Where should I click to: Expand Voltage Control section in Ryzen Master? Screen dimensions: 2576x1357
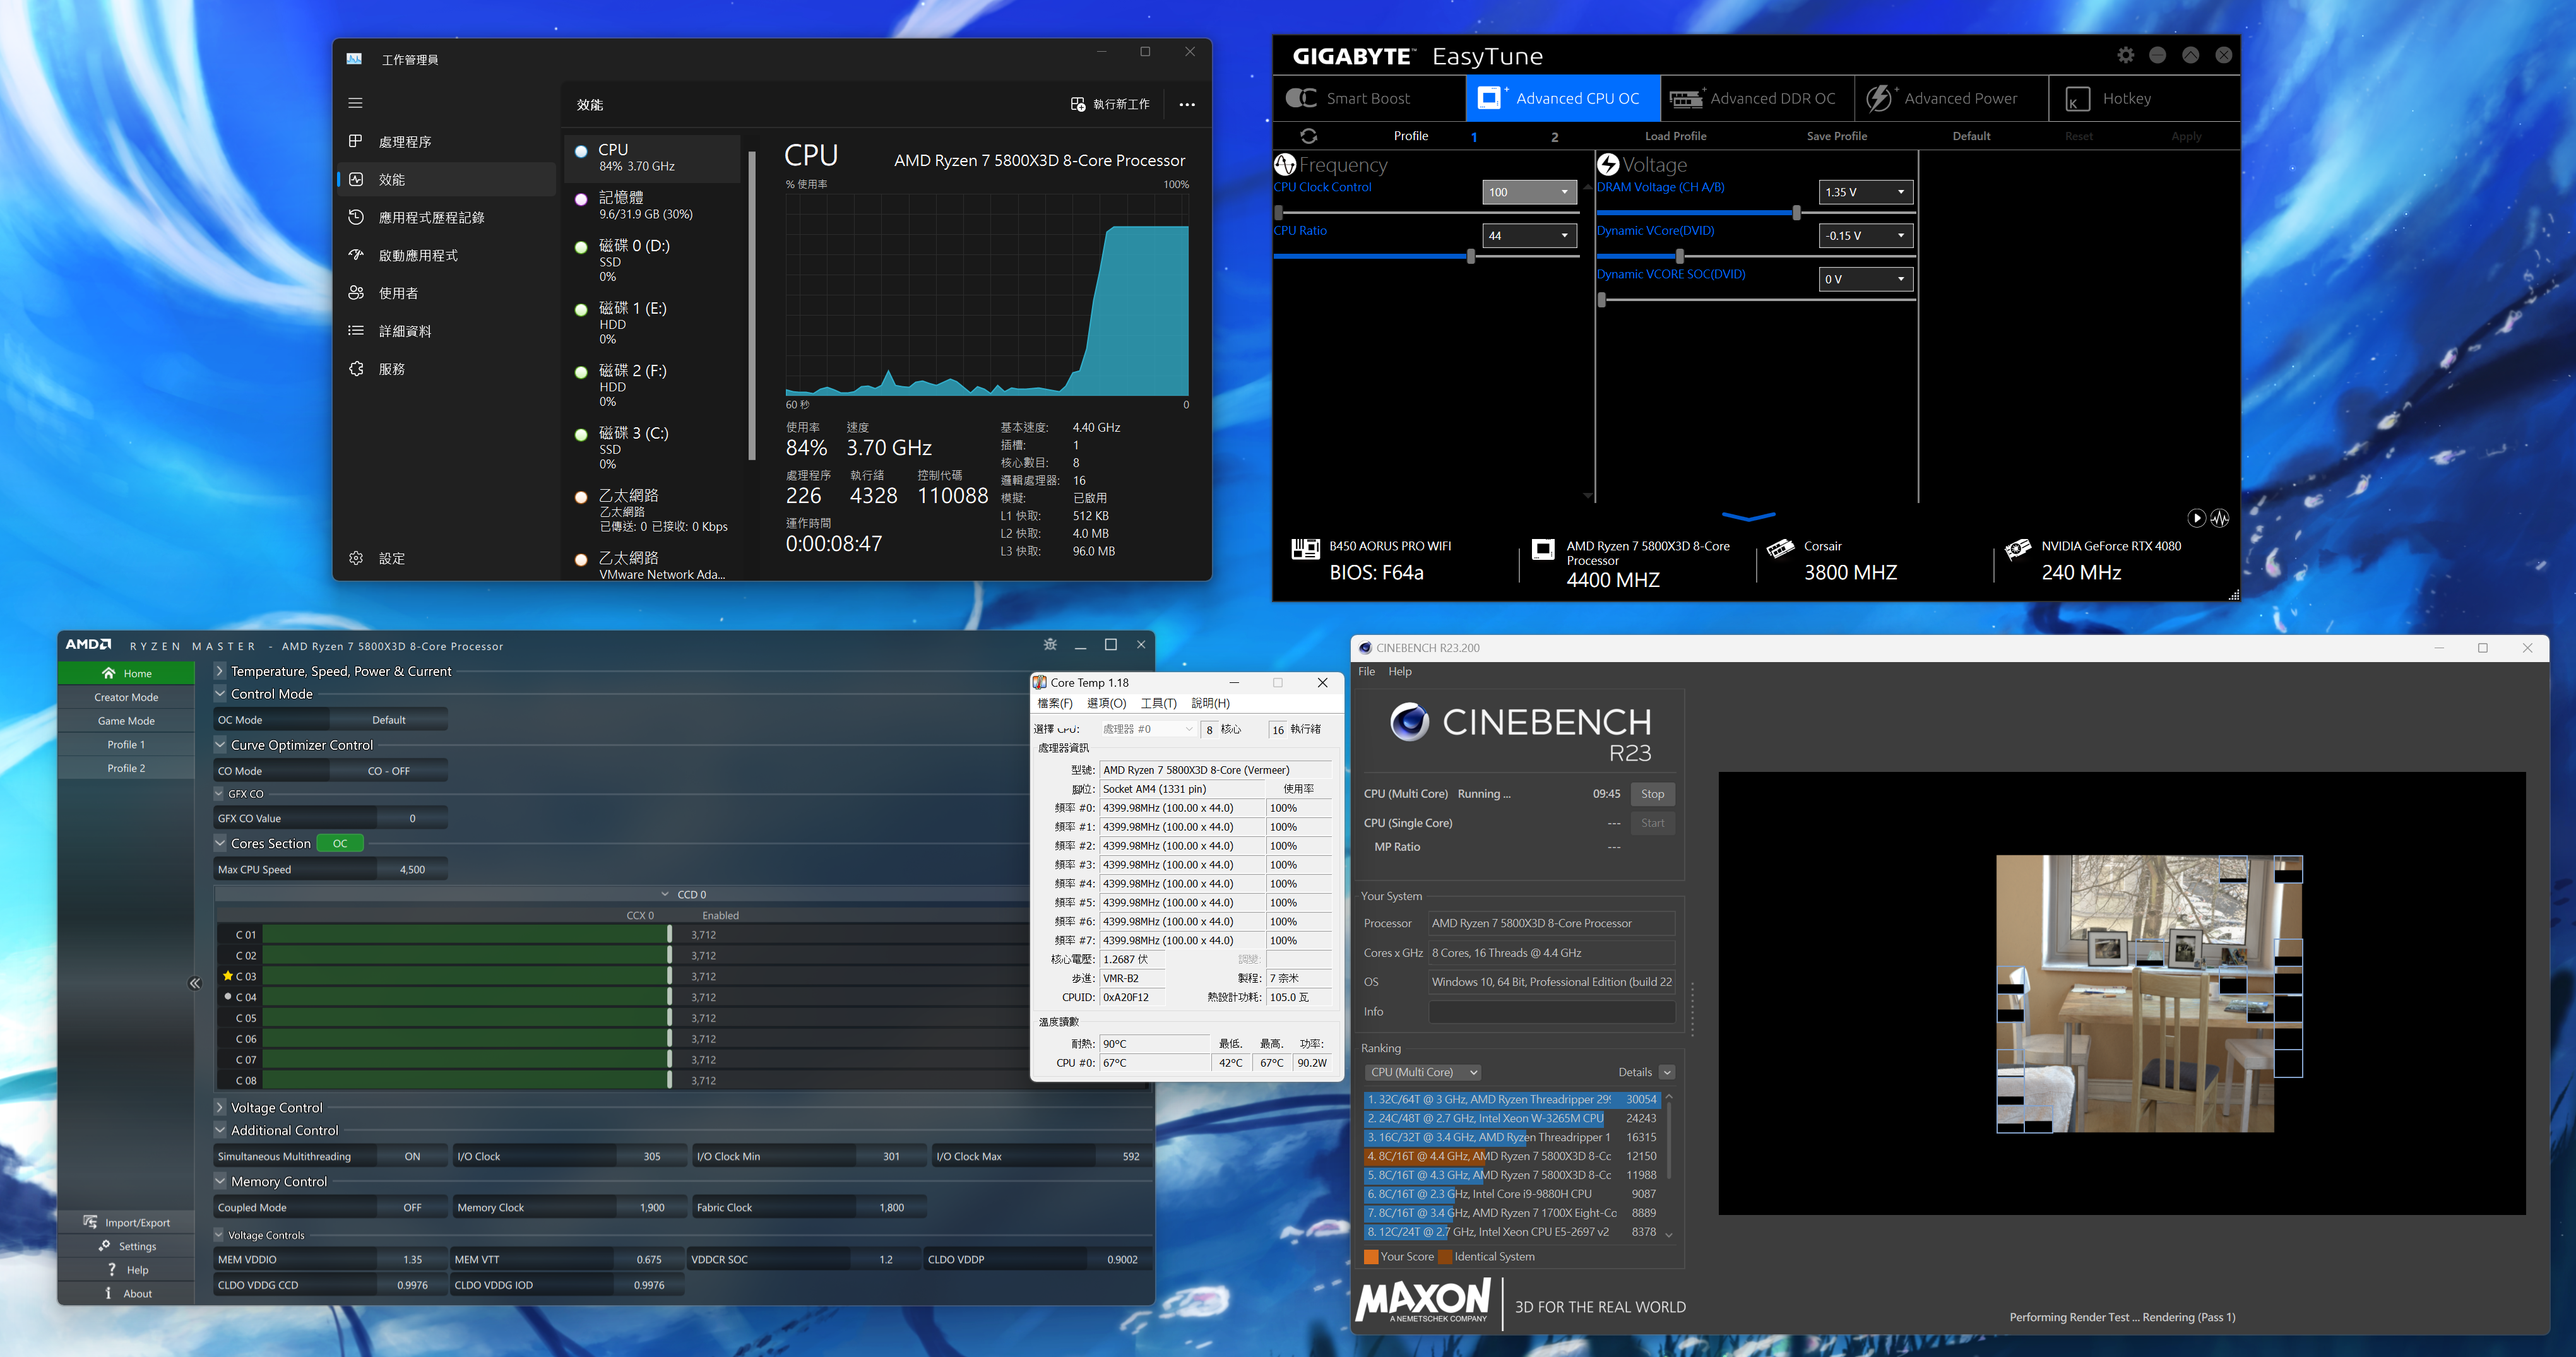[221, 1107]
